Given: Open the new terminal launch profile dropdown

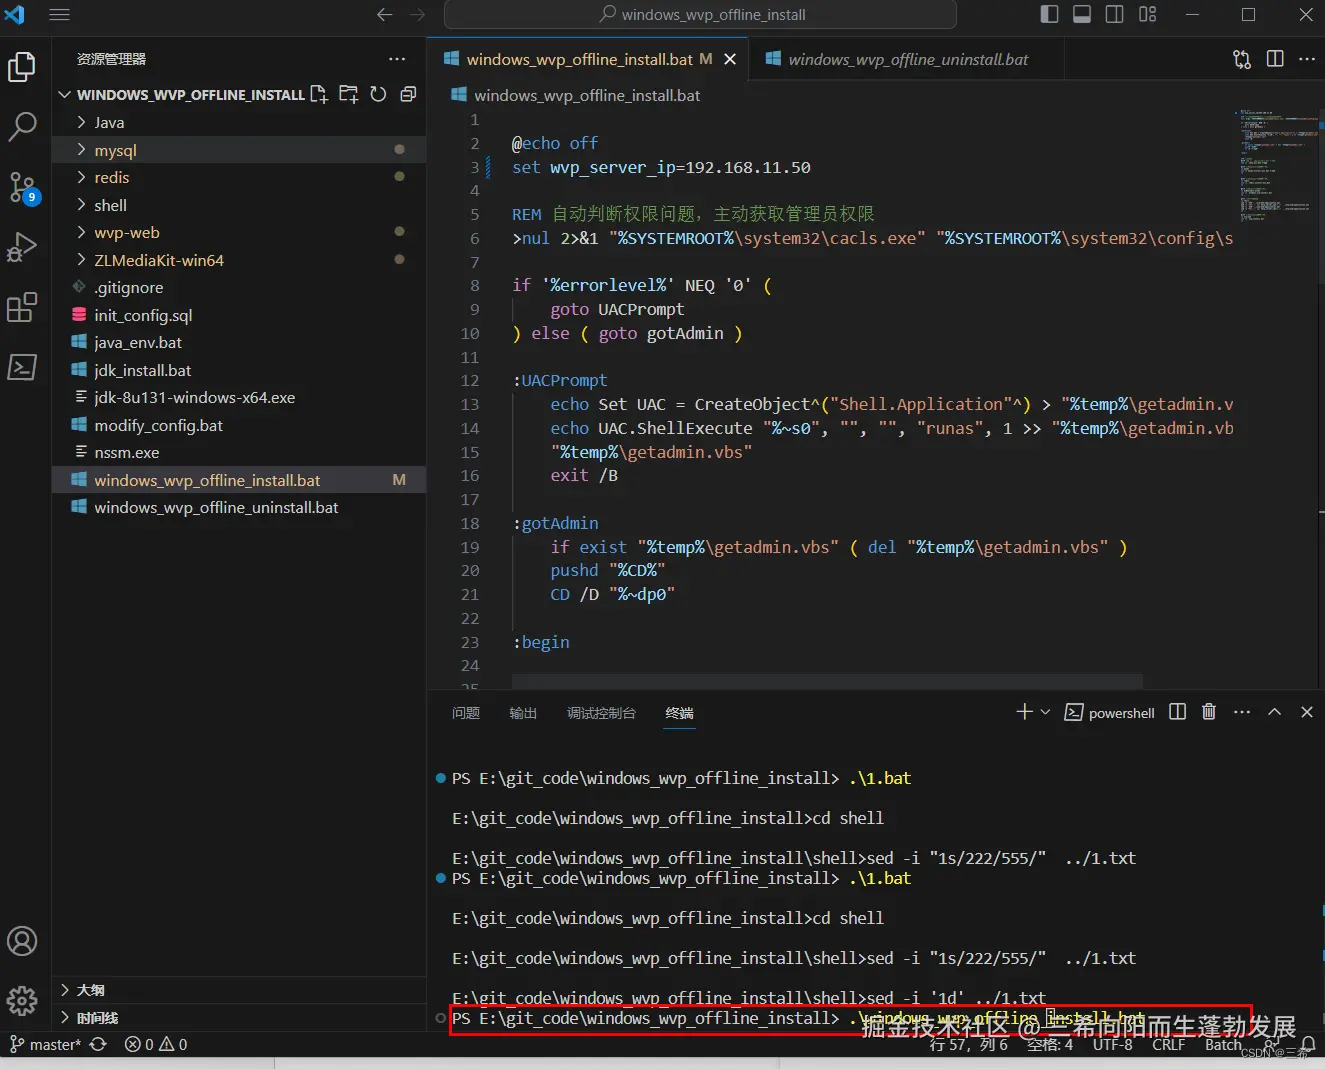Looking at the screenshot, I should tap(1046, 712).
